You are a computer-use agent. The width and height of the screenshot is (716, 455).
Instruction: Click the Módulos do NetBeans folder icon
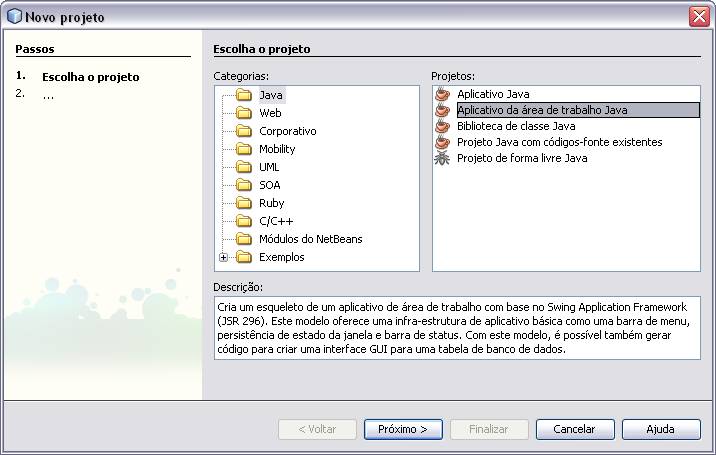pos(244,239)
